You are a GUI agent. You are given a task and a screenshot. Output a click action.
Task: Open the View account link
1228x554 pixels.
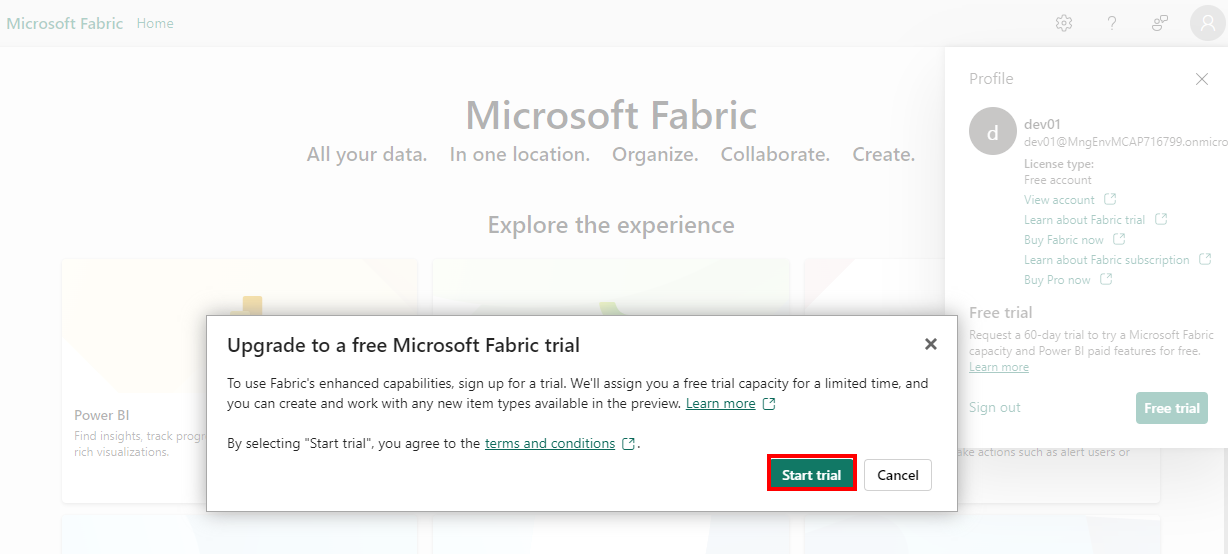click(x=1059, y=200)
